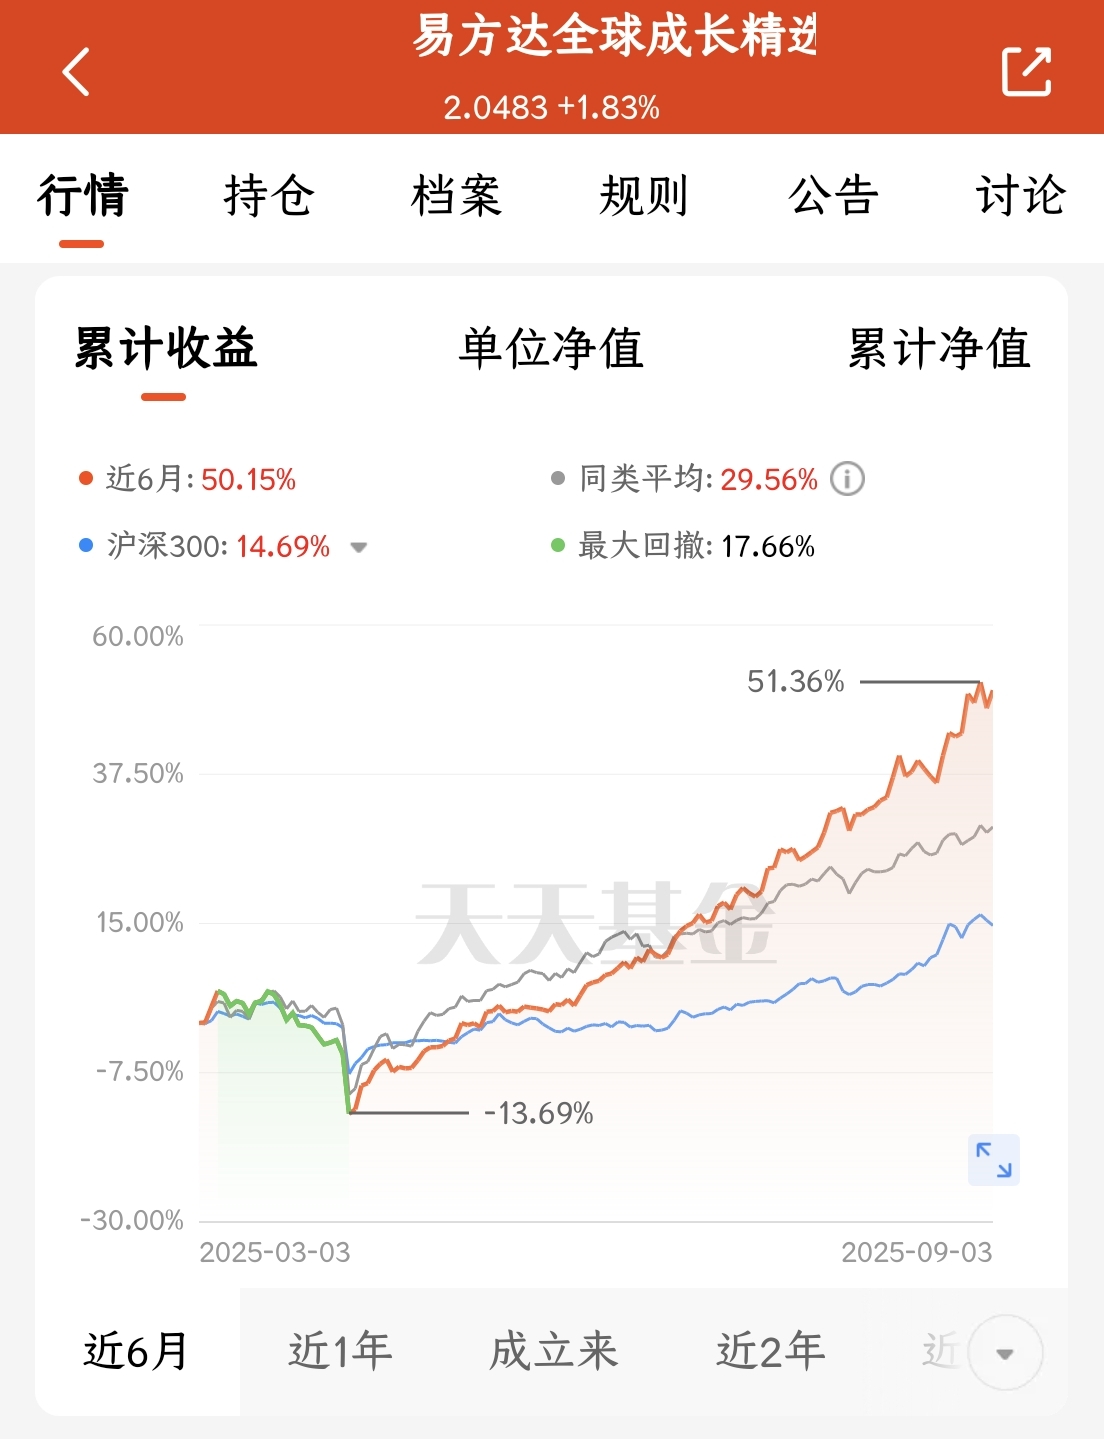
Task: Tap the -13.69% low point marker
Action: pos(538,1113)
